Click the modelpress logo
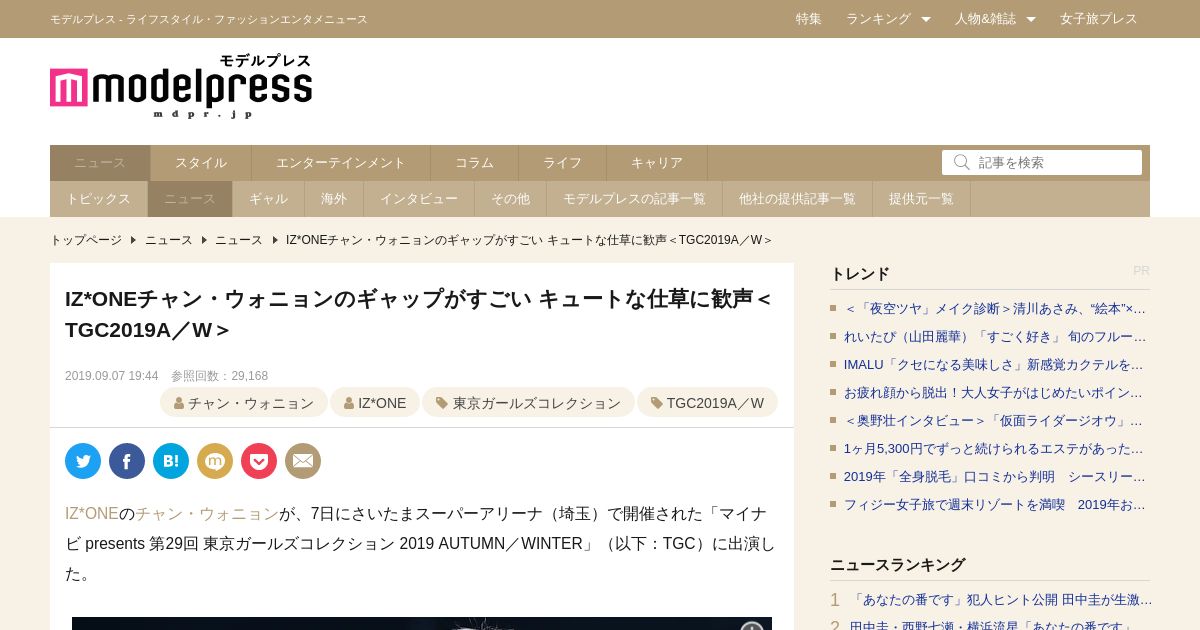The image size is (1200, 630). point(181,86)
